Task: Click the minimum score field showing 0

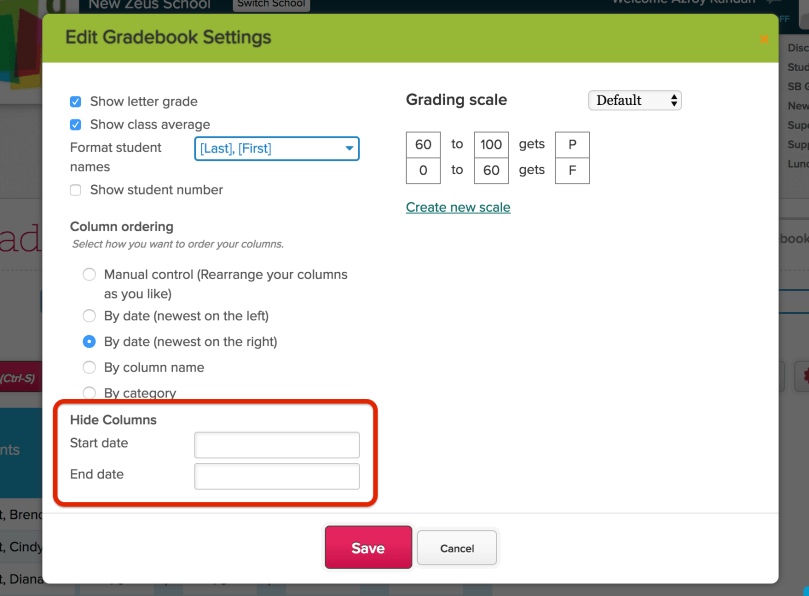Action: pos(423,170)
